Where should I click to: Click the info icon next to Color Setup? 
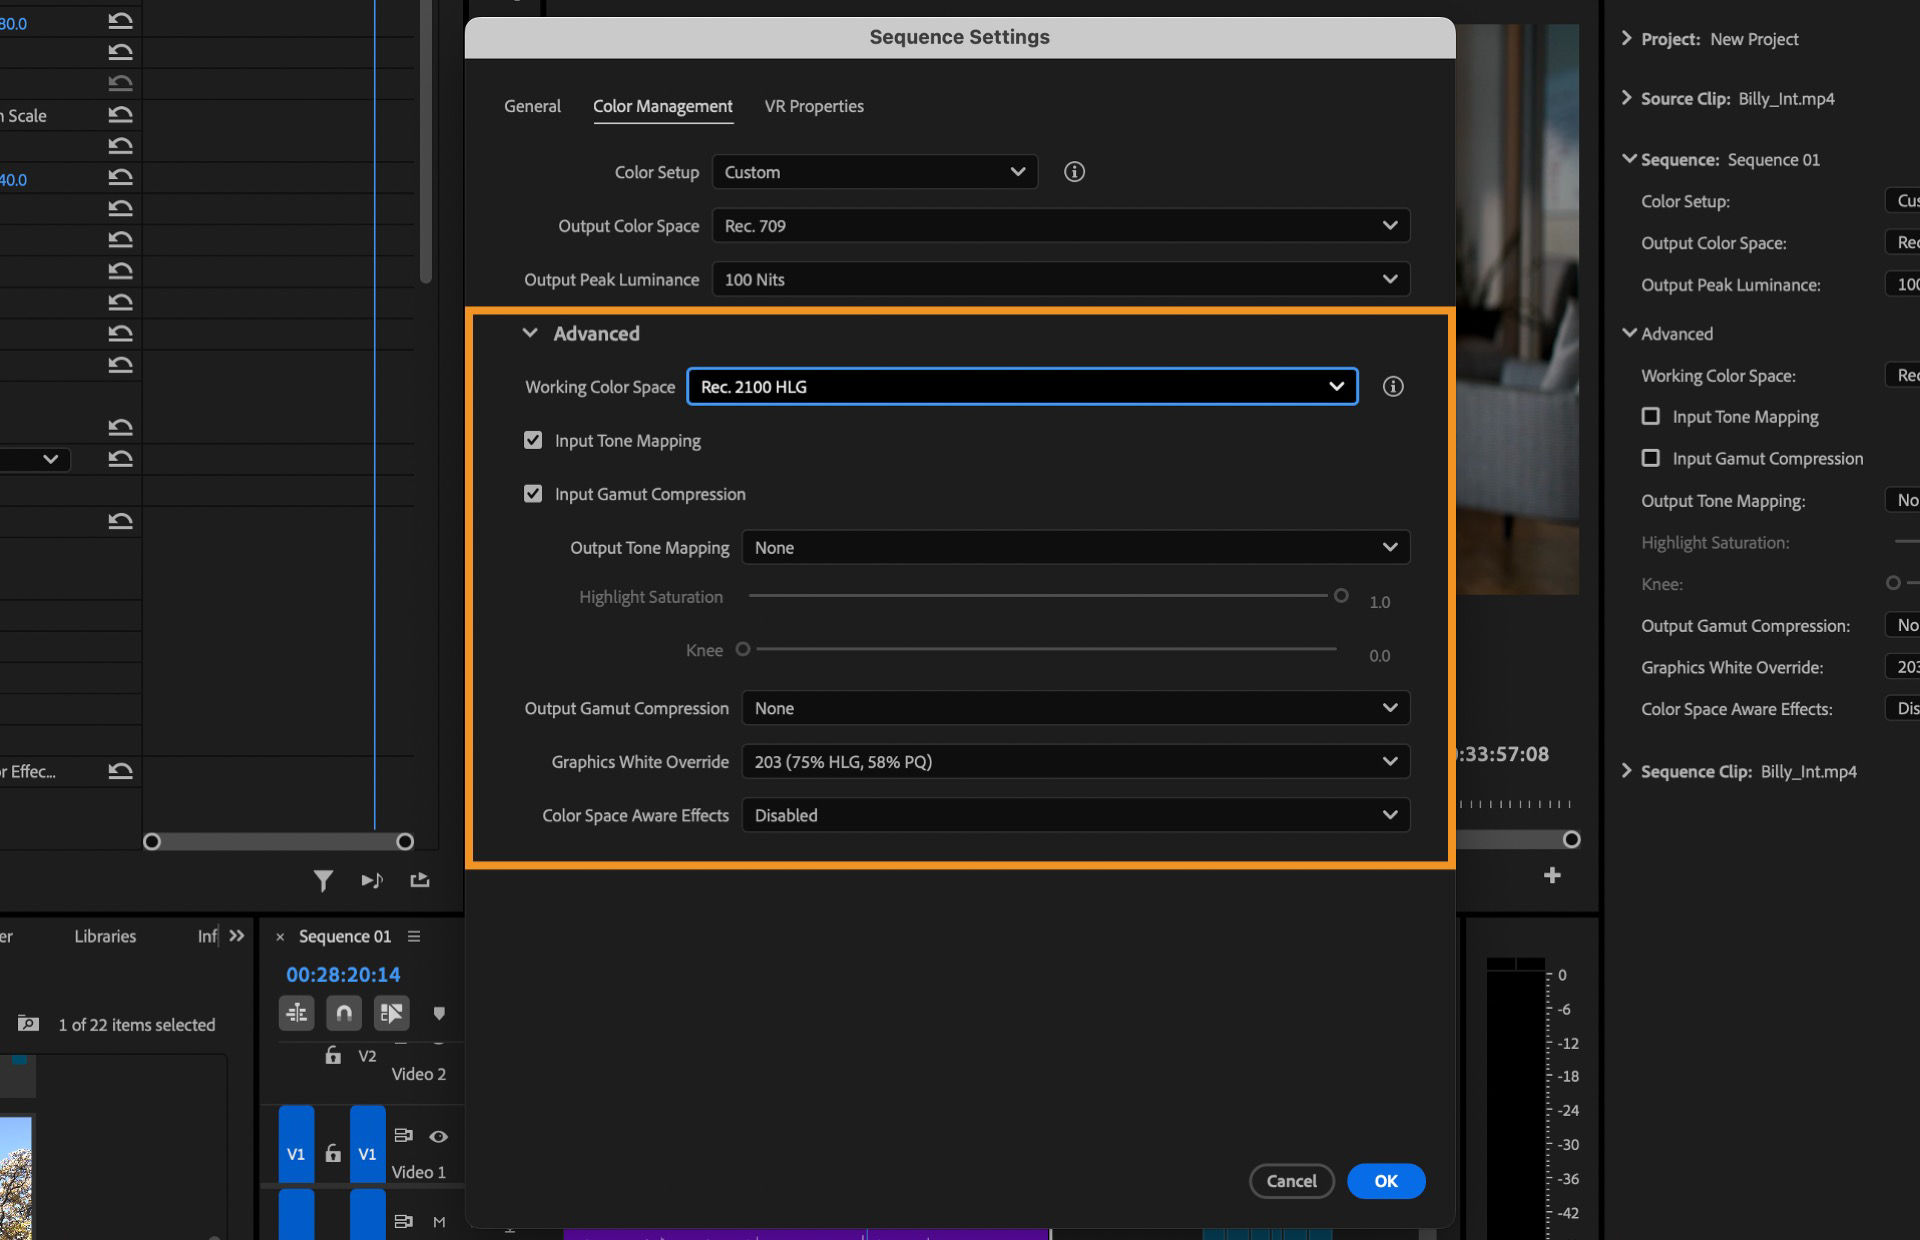coord(1074,171)
